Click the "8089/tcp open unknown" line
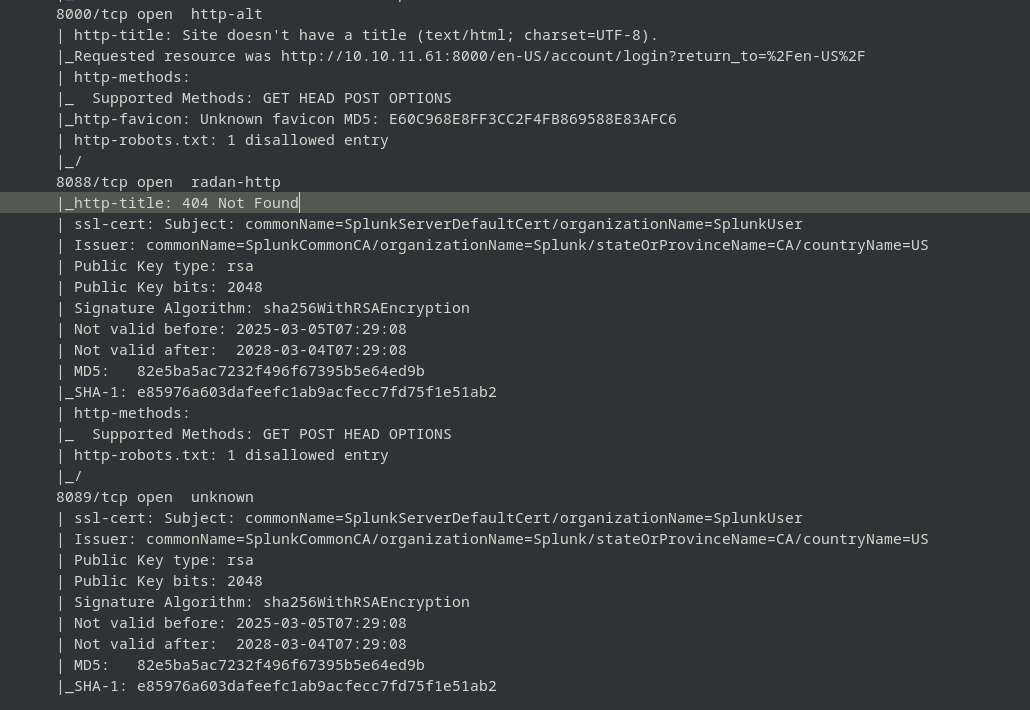1030x710 pixels. (x=155, y=497)
